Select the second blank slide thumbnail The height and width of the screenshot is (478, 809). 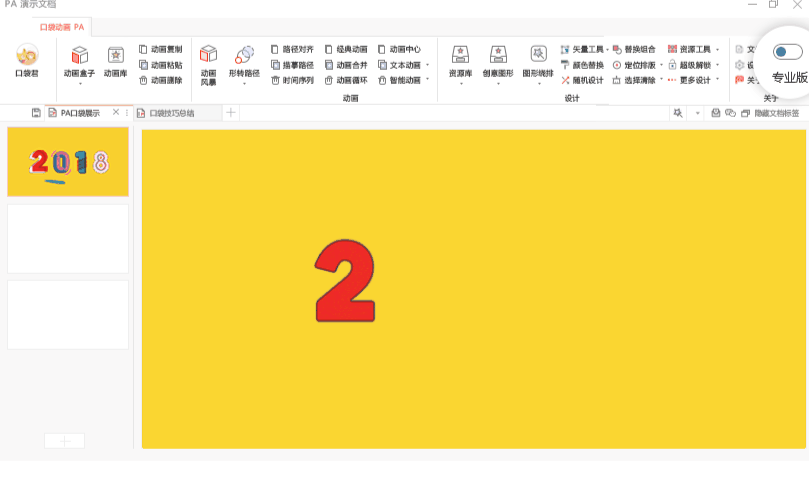click(x=68, y=238)
